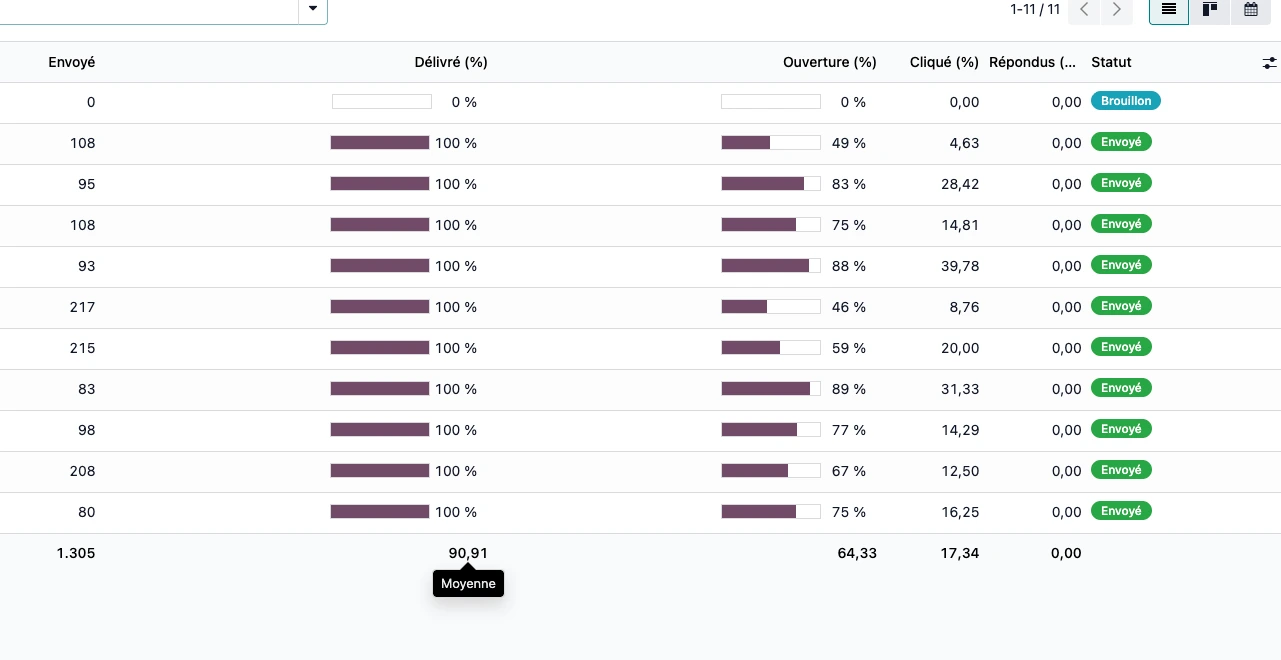Click the Moyenne tooltip label
This screenshot has height=660, width=1281.
(468, 583)
